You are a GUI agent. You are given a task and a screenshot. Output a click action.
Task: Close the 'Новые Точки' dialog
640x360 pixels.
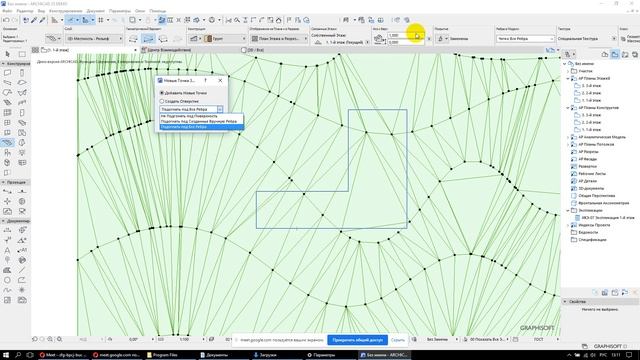pos(220,80)
